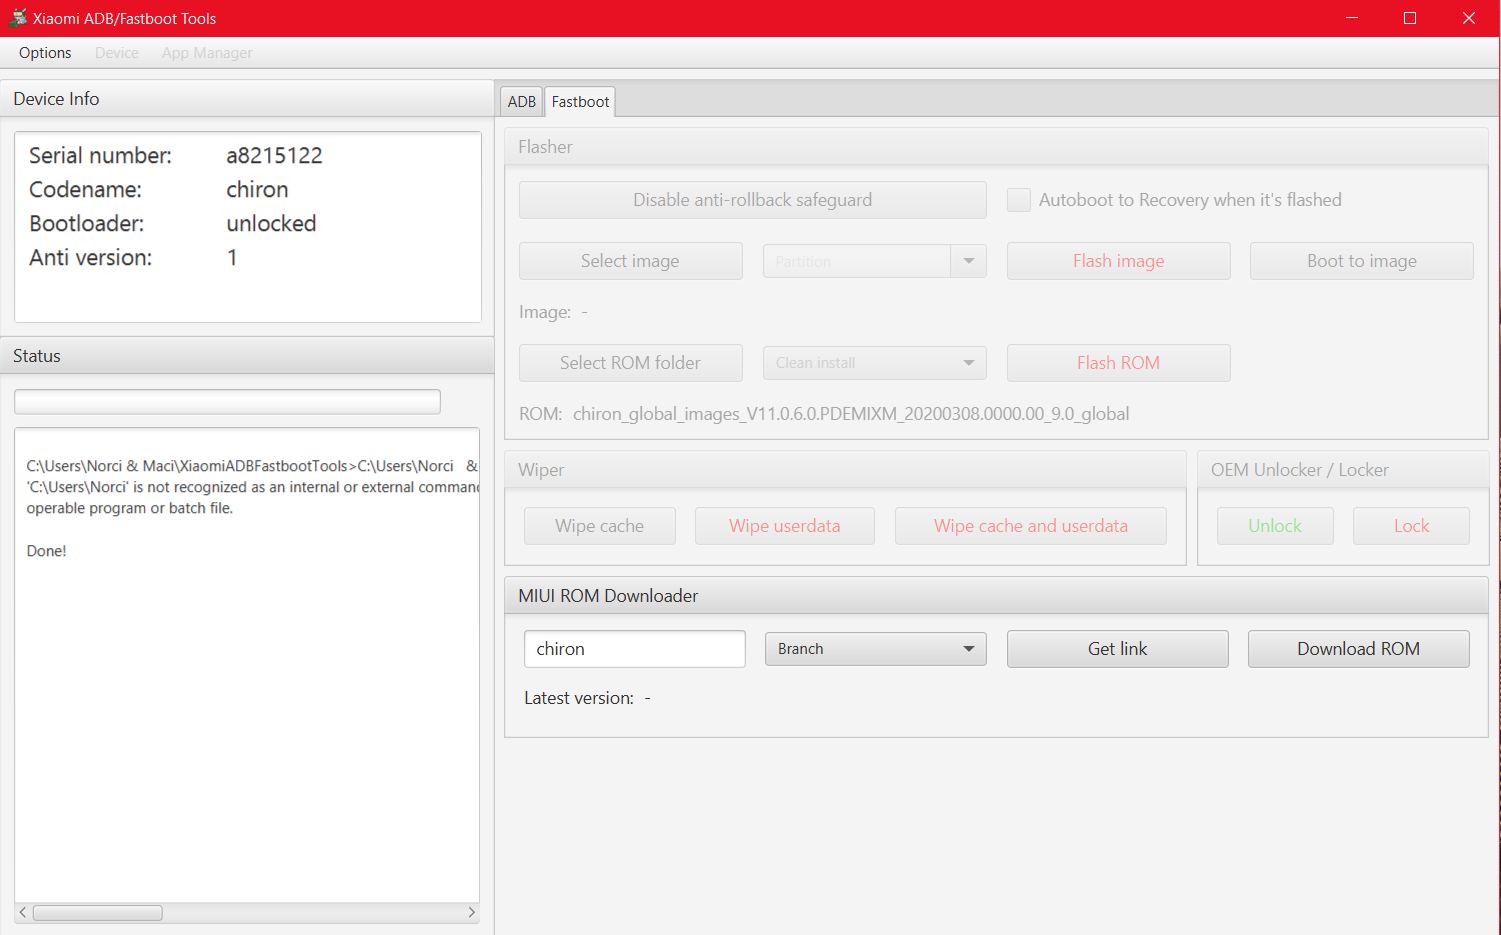Click serial number value a8215122
The width and height of the screenshot is (1501, 935).
click(274, 156)
